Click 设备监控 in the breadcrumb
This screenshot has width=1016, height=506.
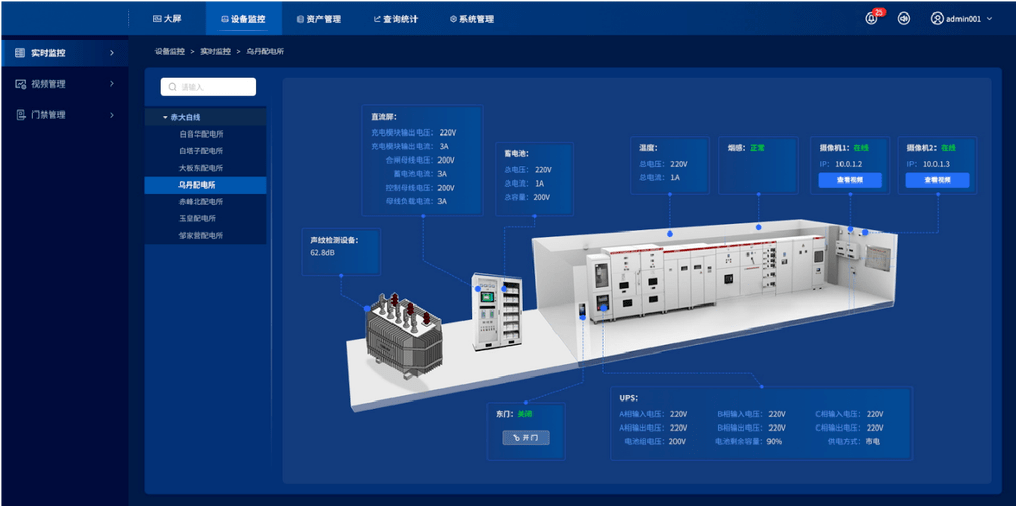(170, 51)
